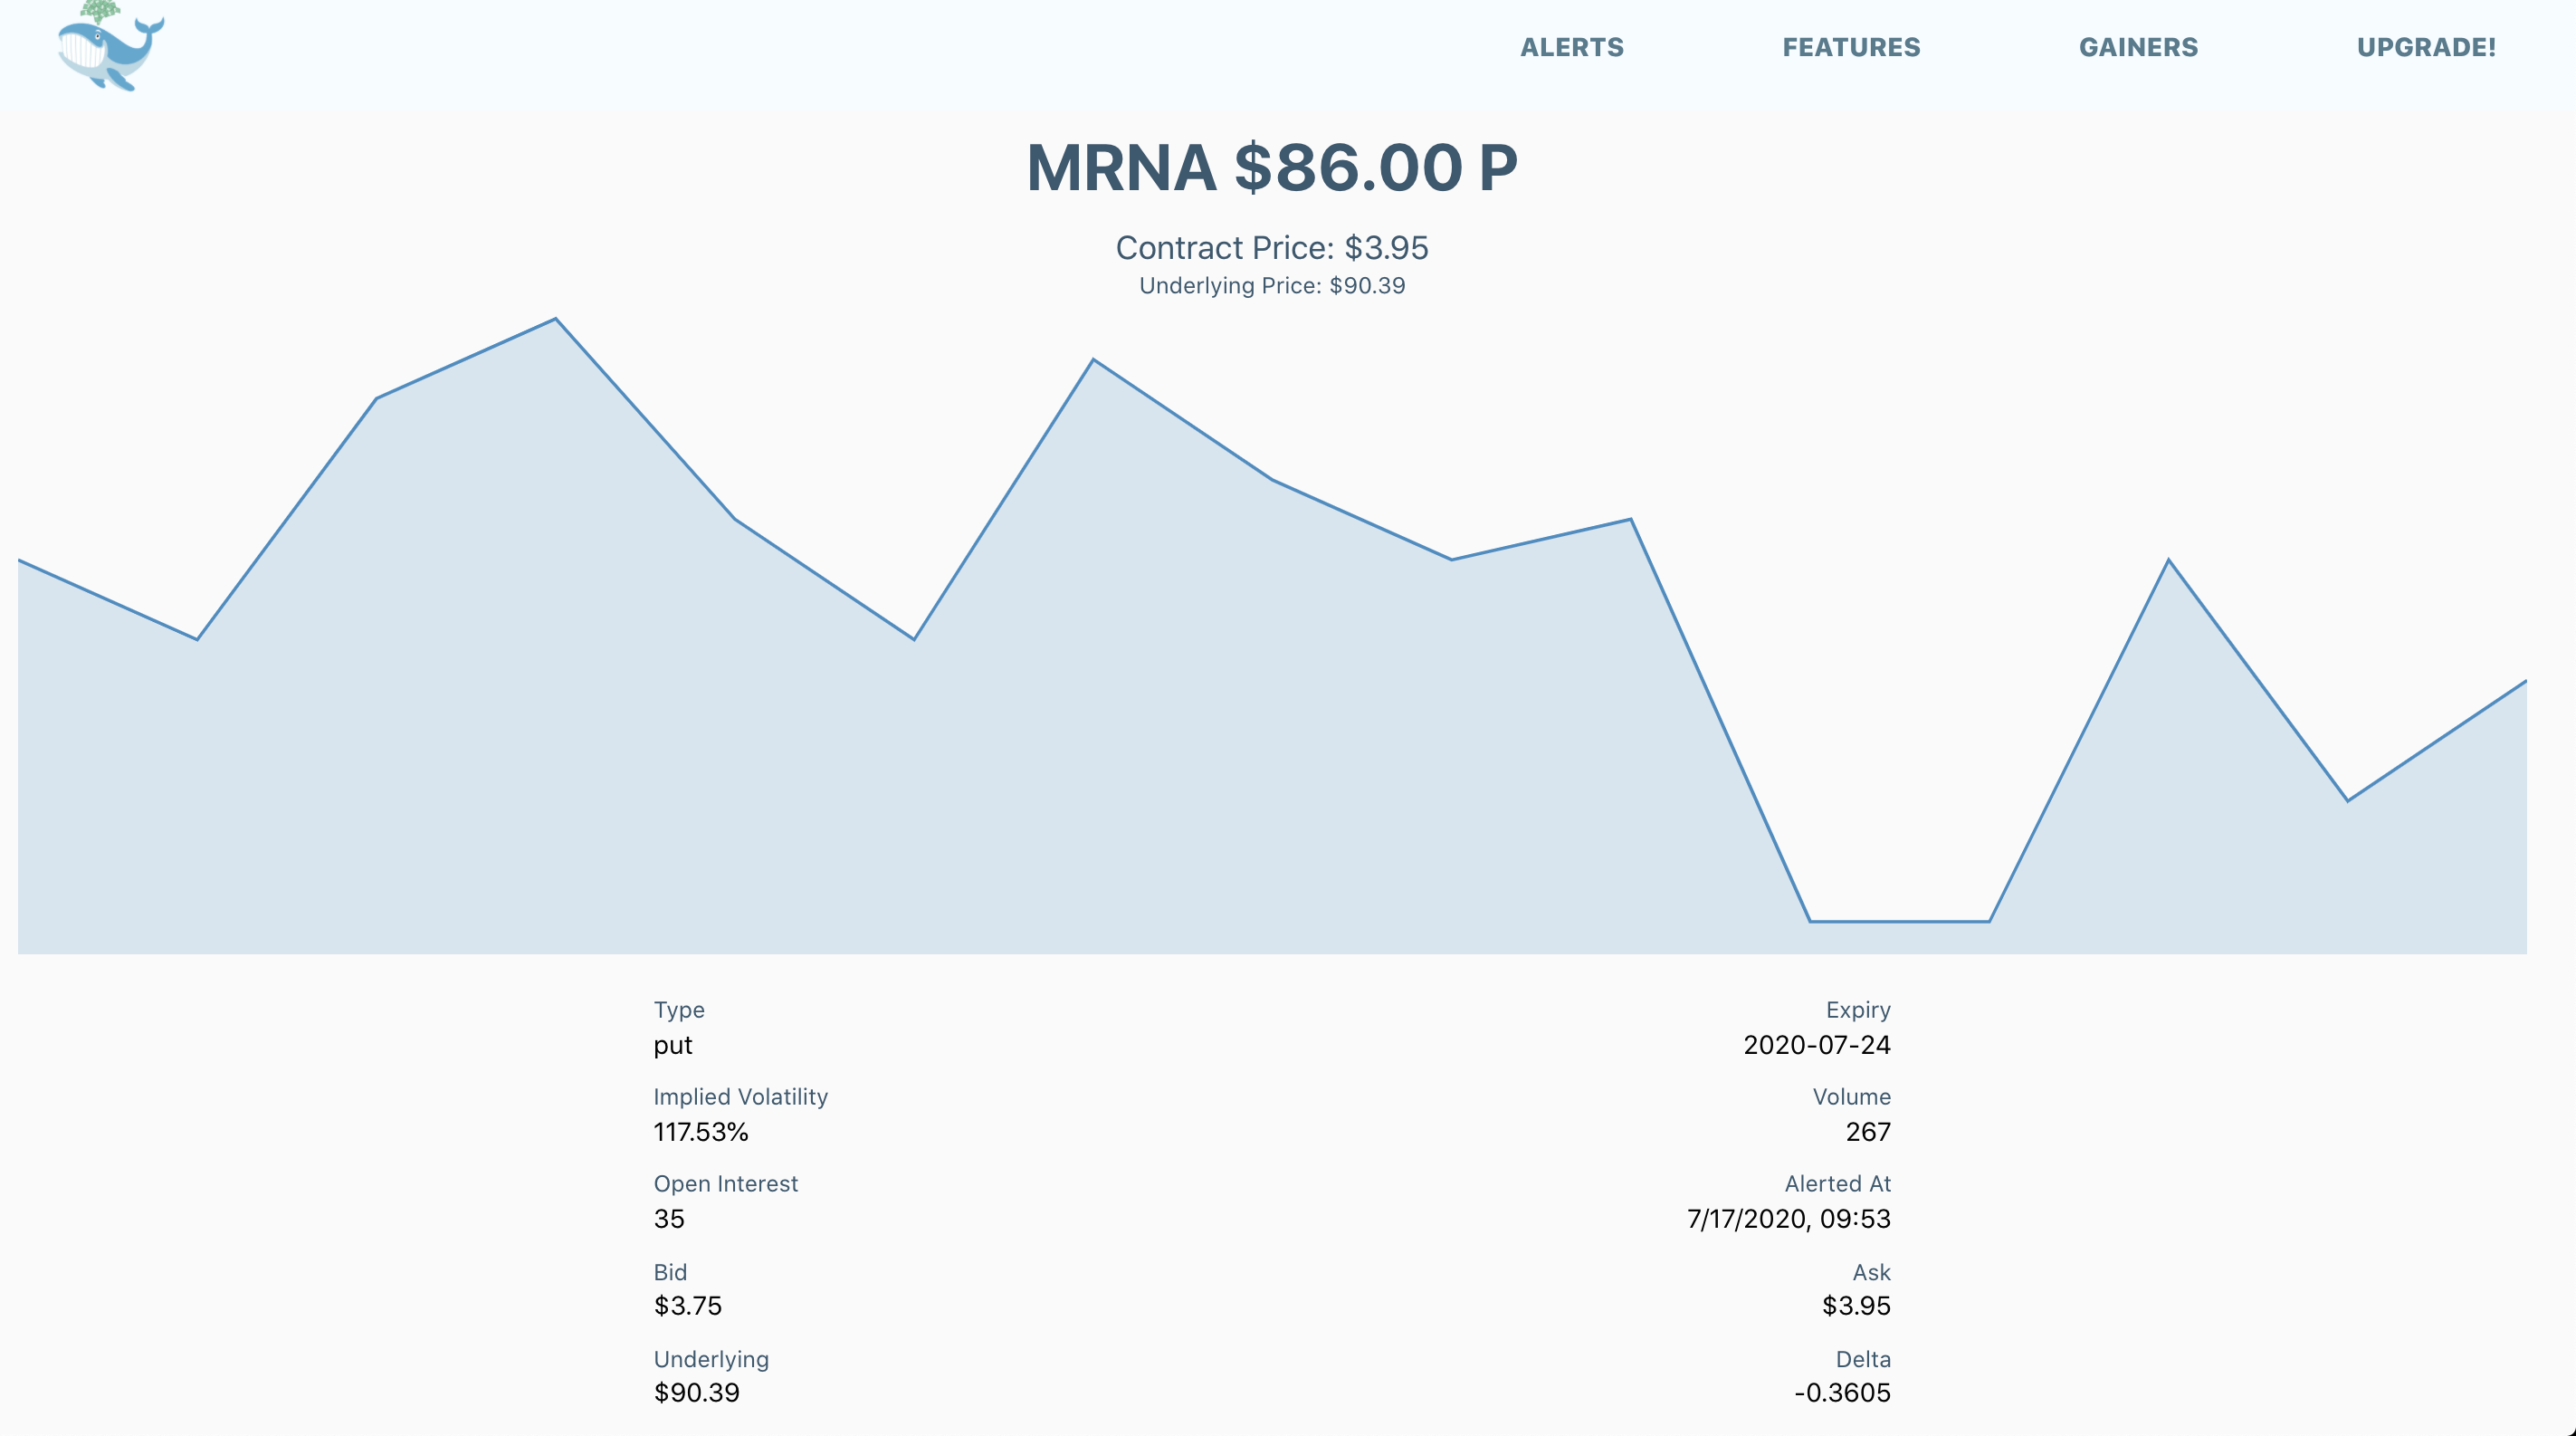Click the Alerted At timestamp
The image size is (2576, 1436).
(1788, 1219)
